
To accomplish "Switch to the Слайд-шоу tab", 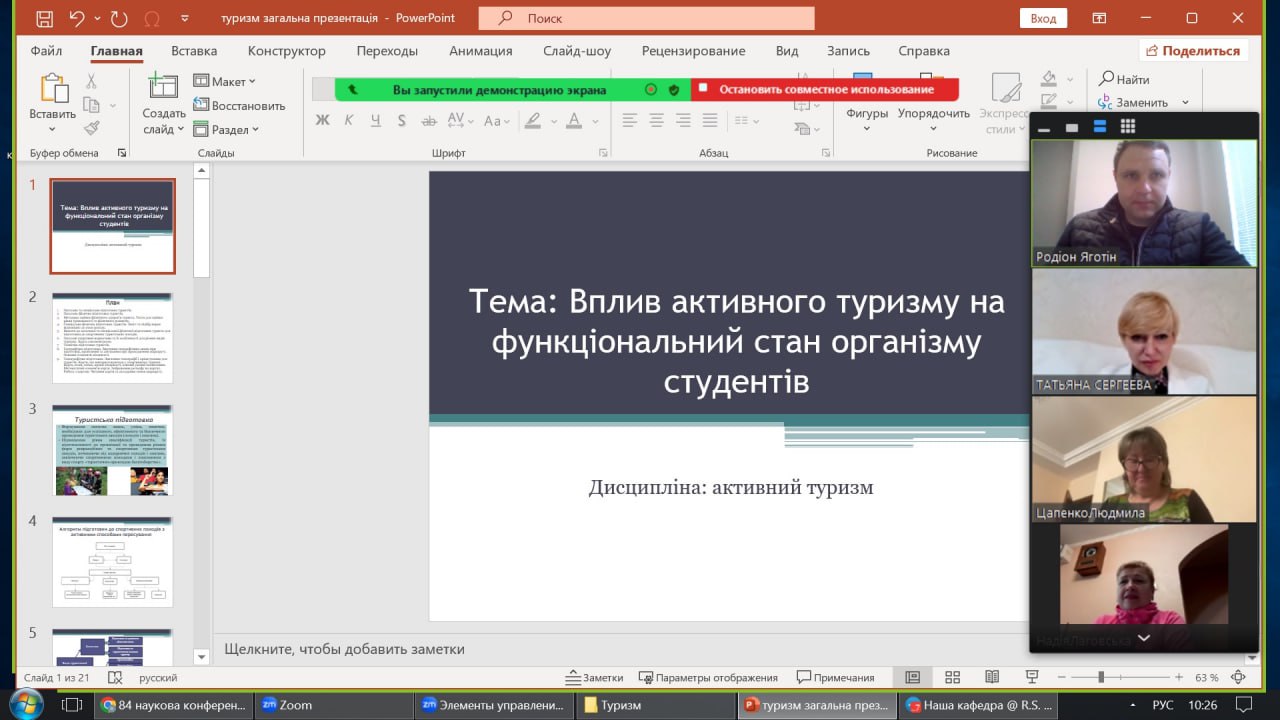I will point(577,51).
